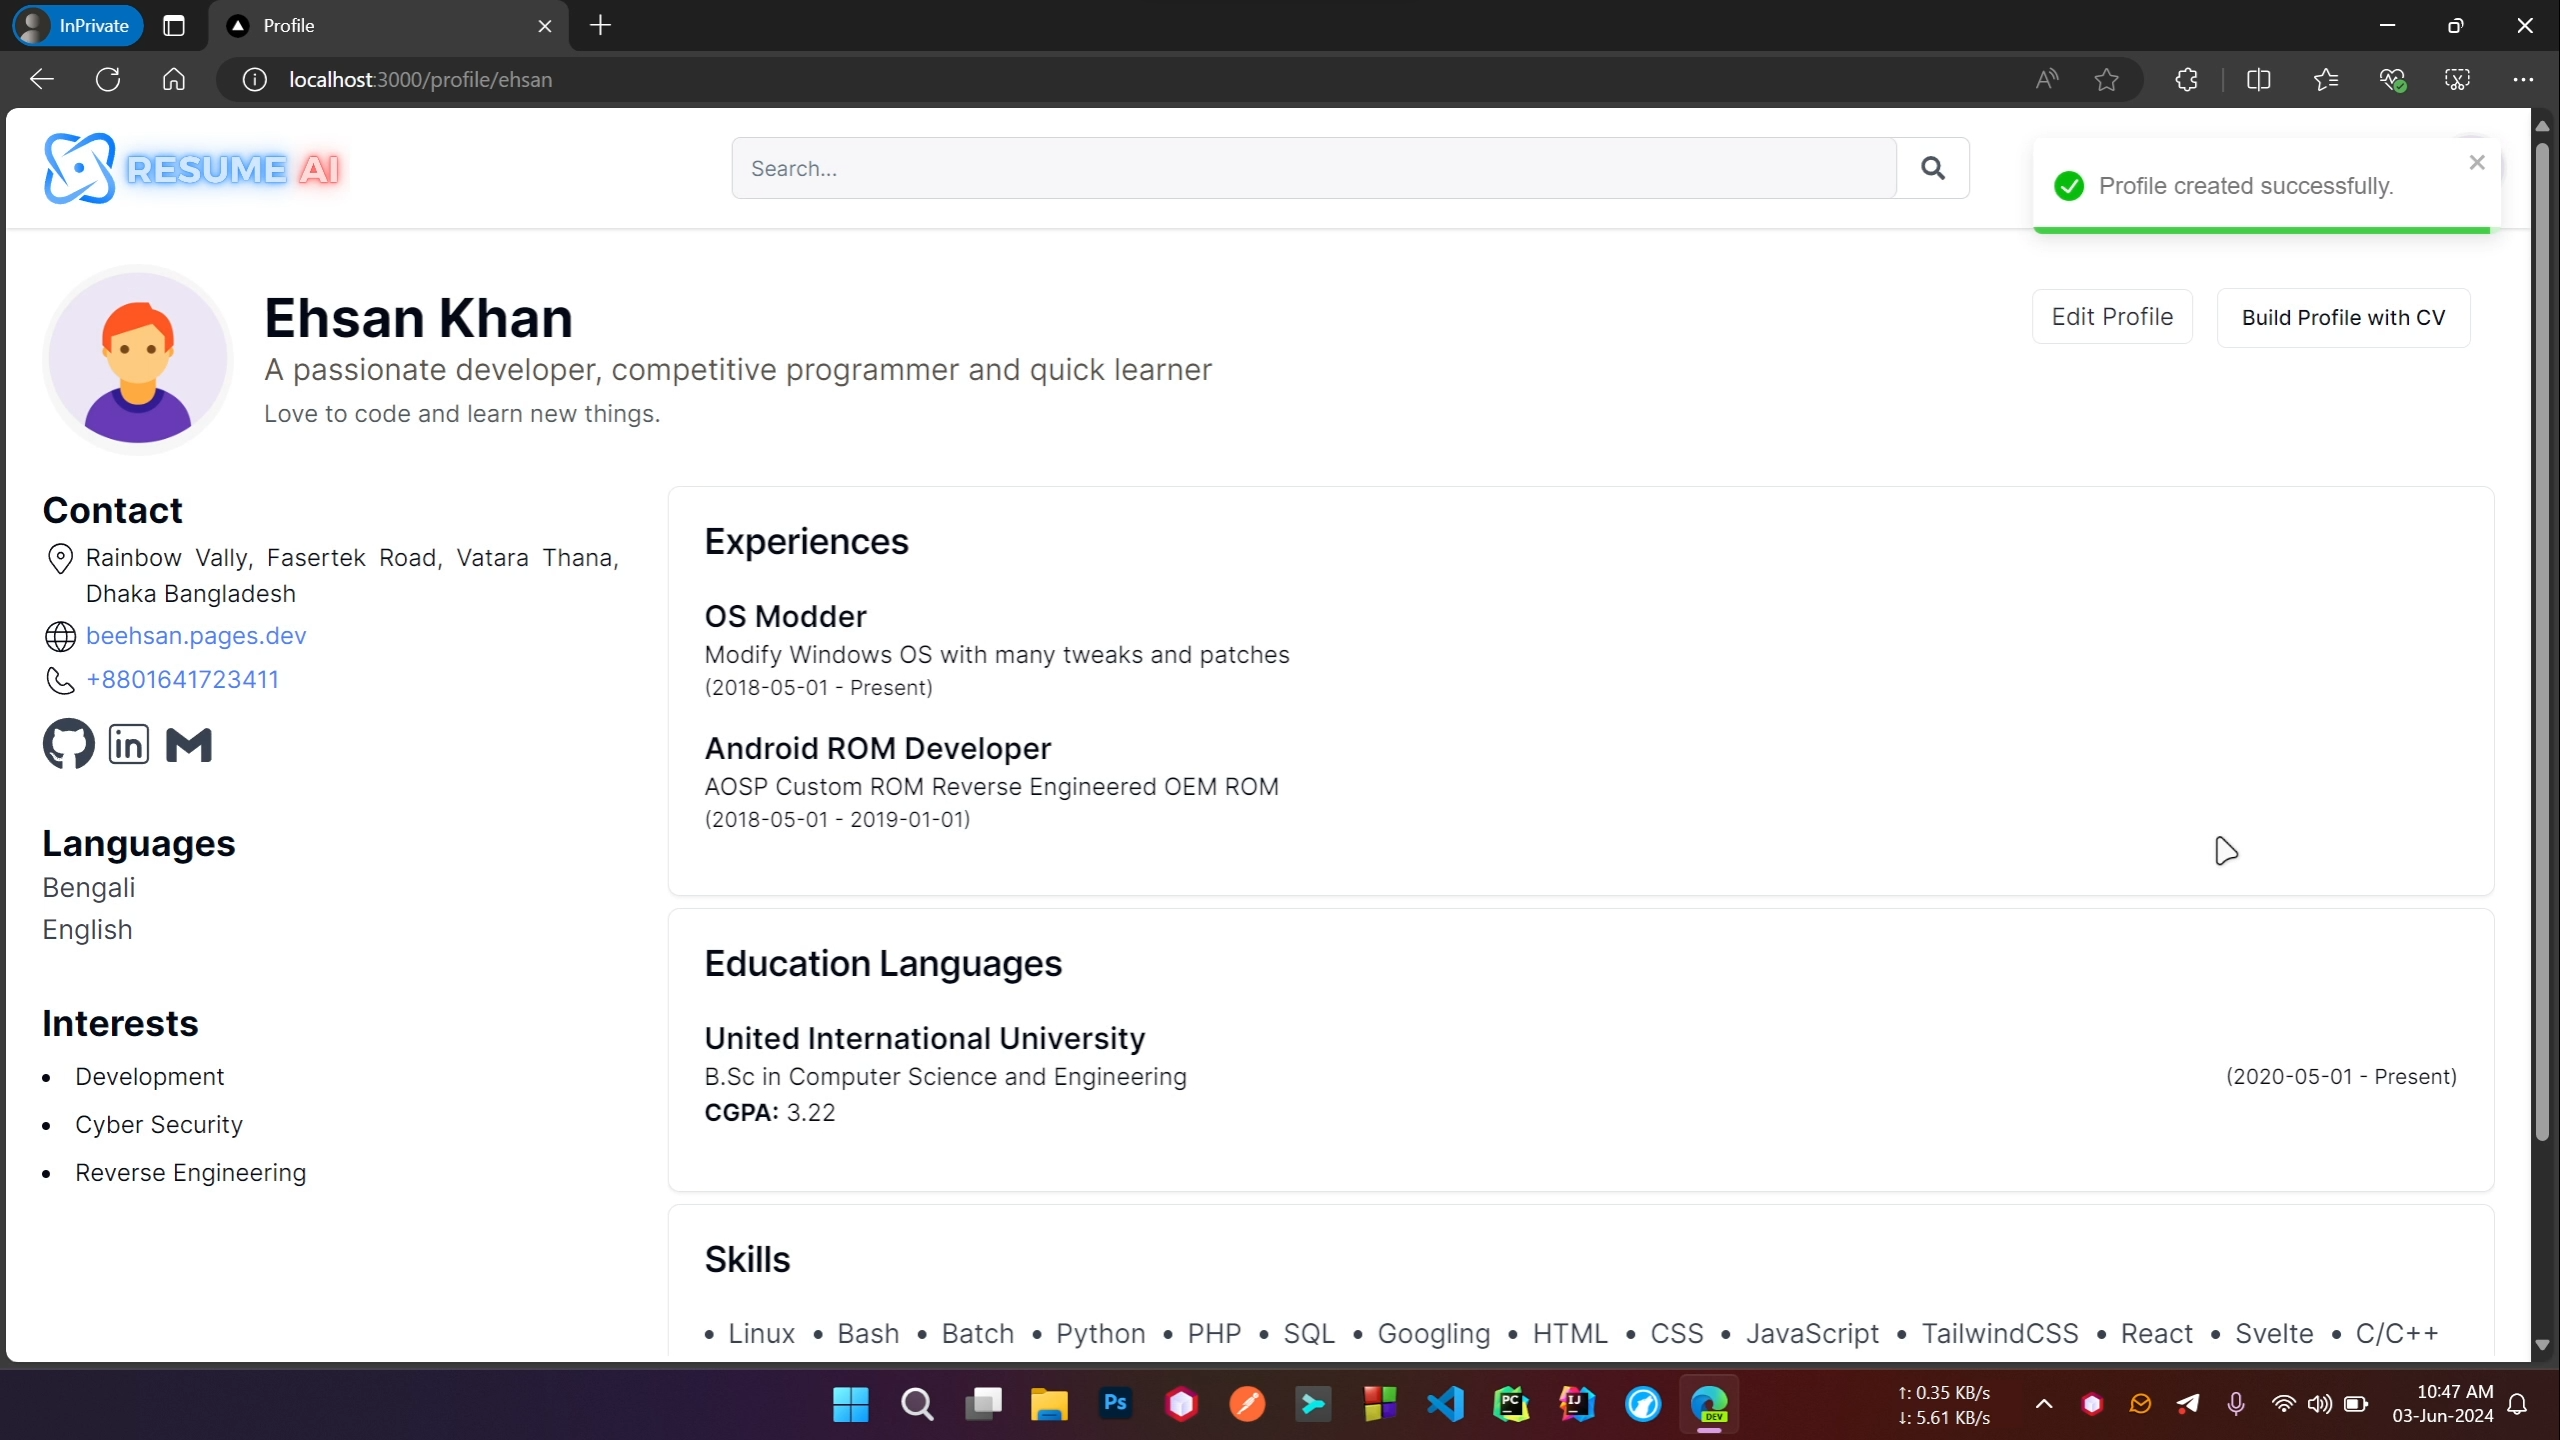Click the play arrow in the Experiences card
This screenshot has height=1440, width=2560.
pos(2226,851)
